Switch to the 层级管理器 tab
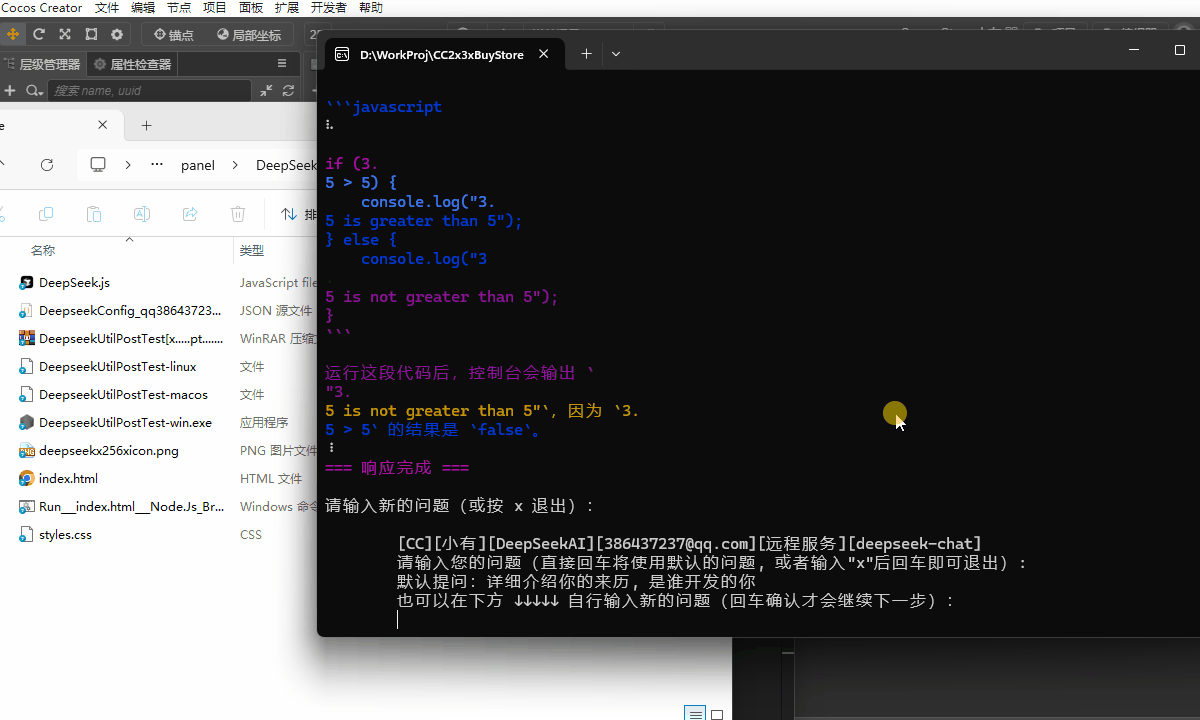Image resolution: width=1200 pixels, height=720 pixels. click(42, 64)
